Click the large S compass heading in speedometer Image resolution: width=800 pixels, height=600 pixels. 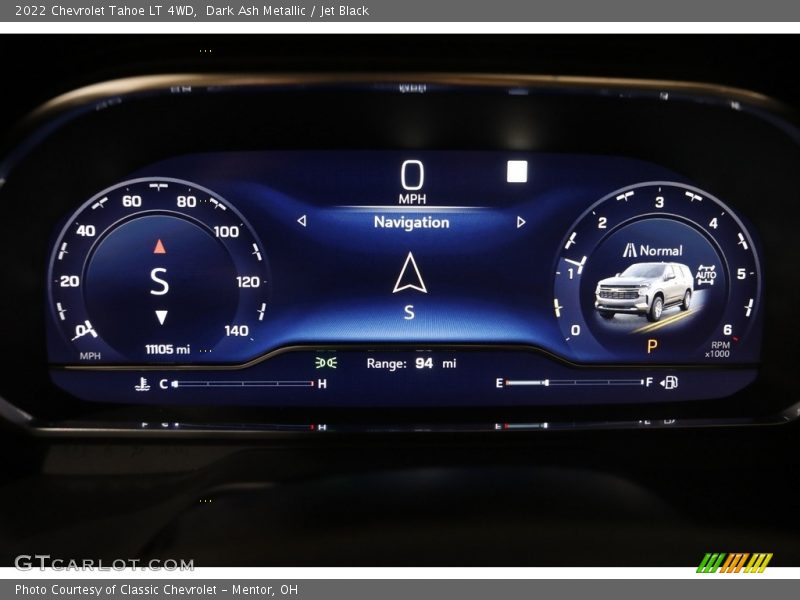(159, 282)
